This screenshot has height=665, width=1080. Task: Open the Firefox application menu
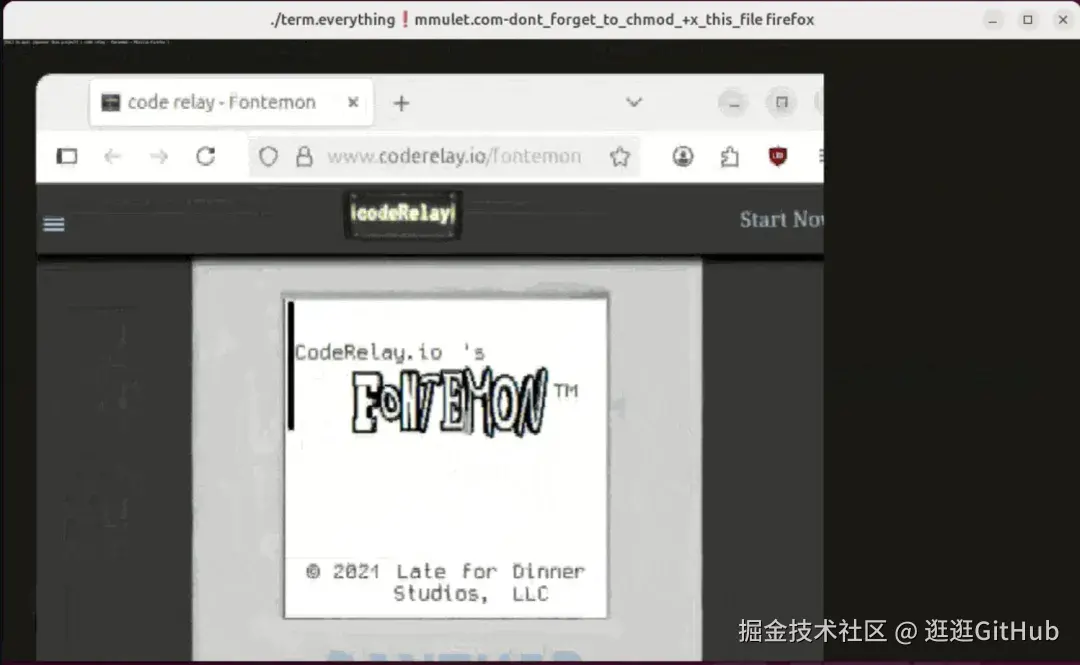(820, 156)
